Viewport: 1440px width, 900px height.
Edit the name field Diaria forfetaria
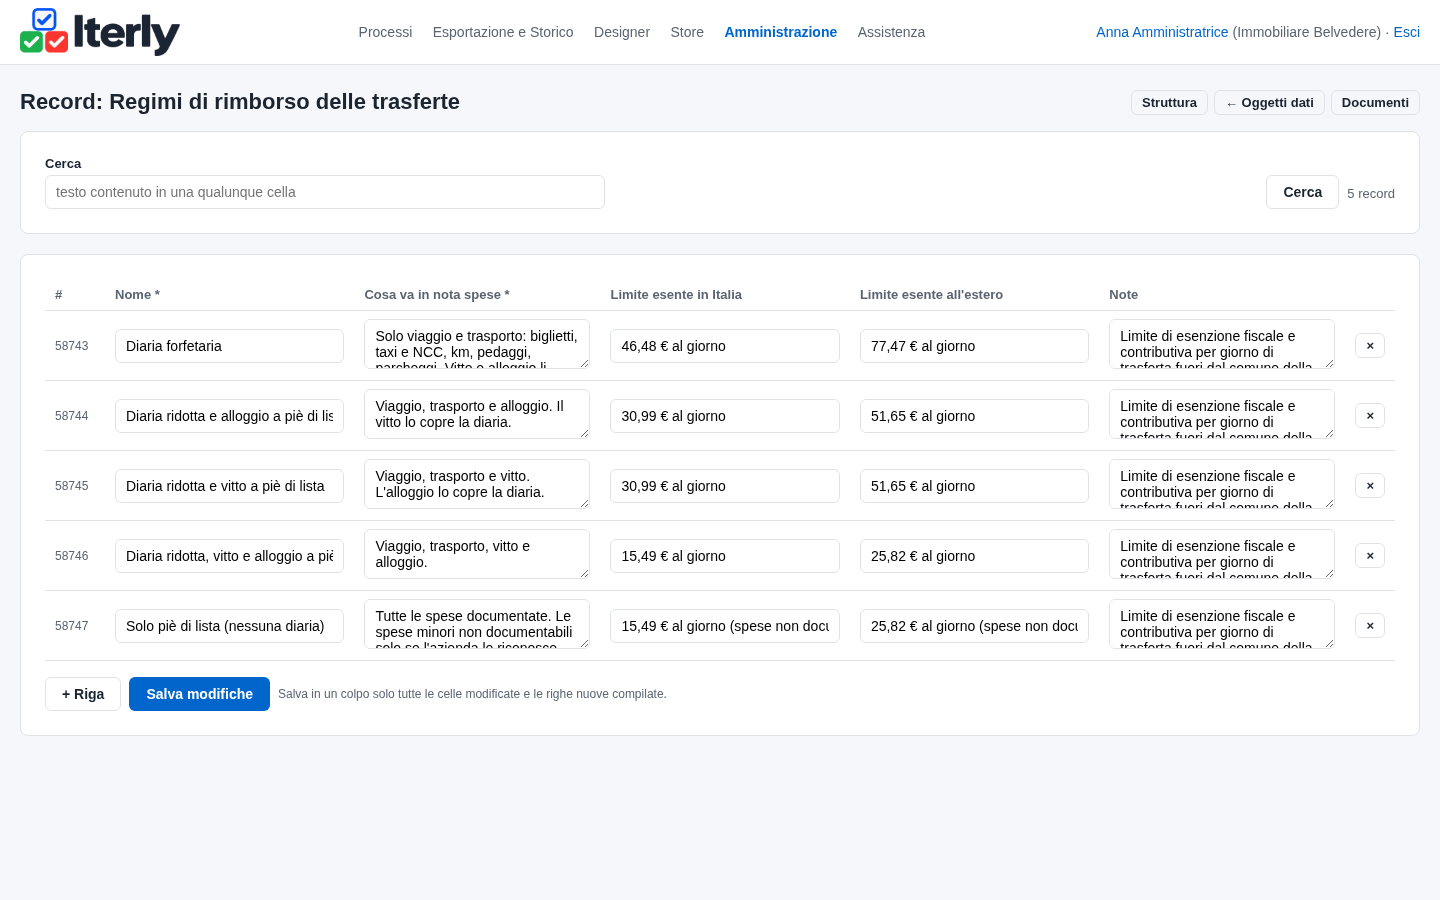pos(229,346)
